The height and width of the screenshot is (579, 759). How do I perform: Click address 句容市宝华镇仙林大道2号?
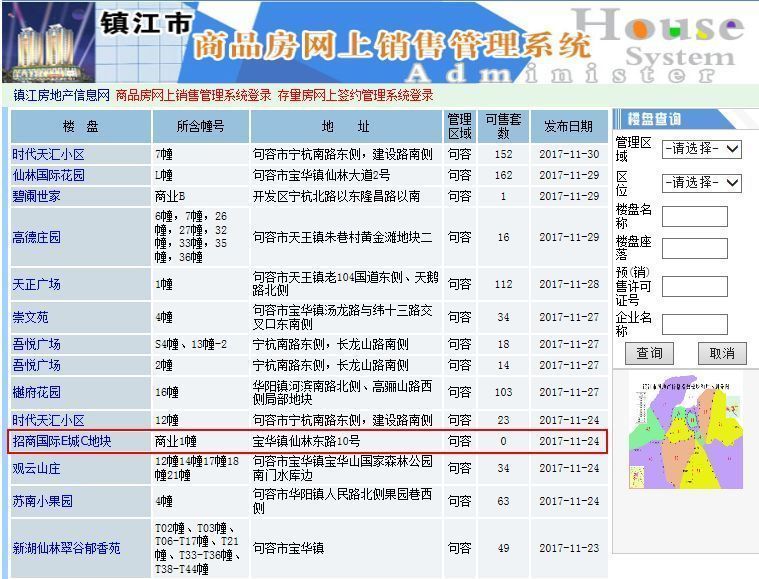(321, 175)
